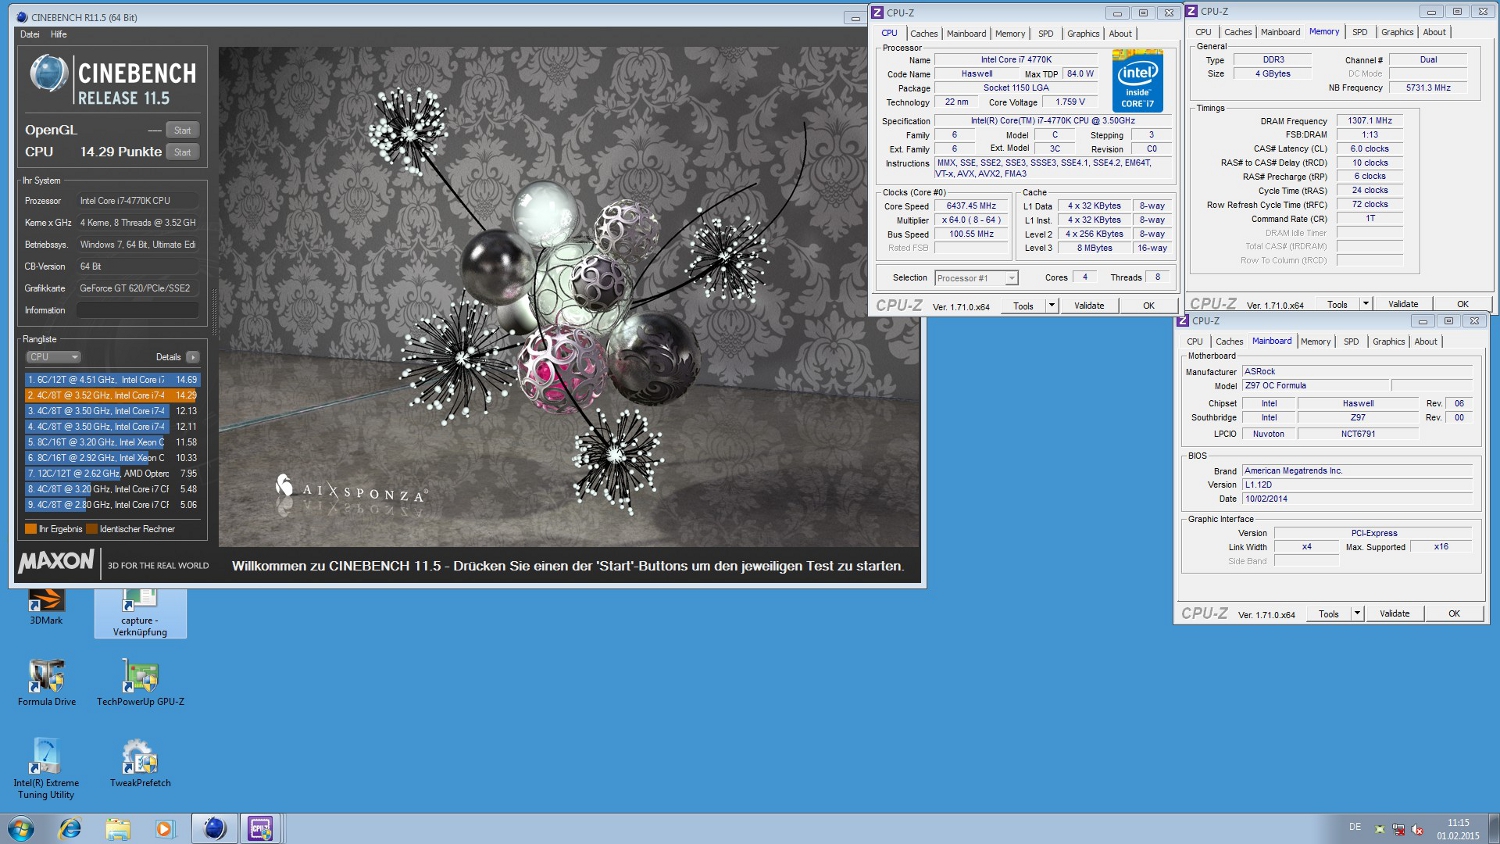
Task: Click the Z97 OC Formula model field
Action: (x=1315, y=386)
